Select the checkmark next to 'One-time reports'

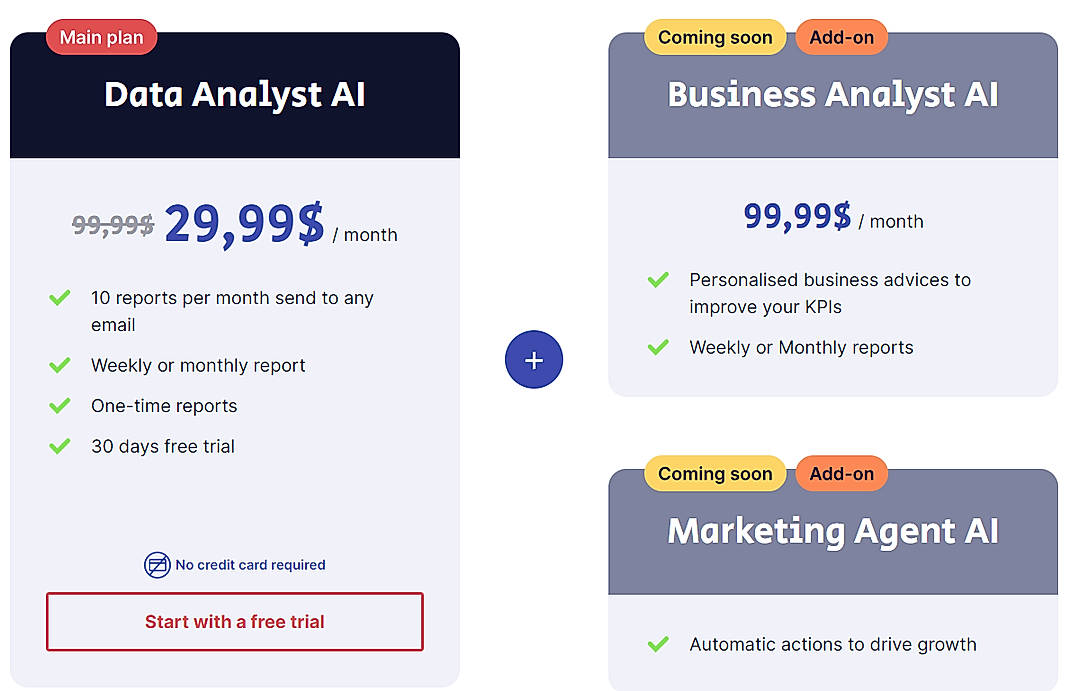(60, 406)
